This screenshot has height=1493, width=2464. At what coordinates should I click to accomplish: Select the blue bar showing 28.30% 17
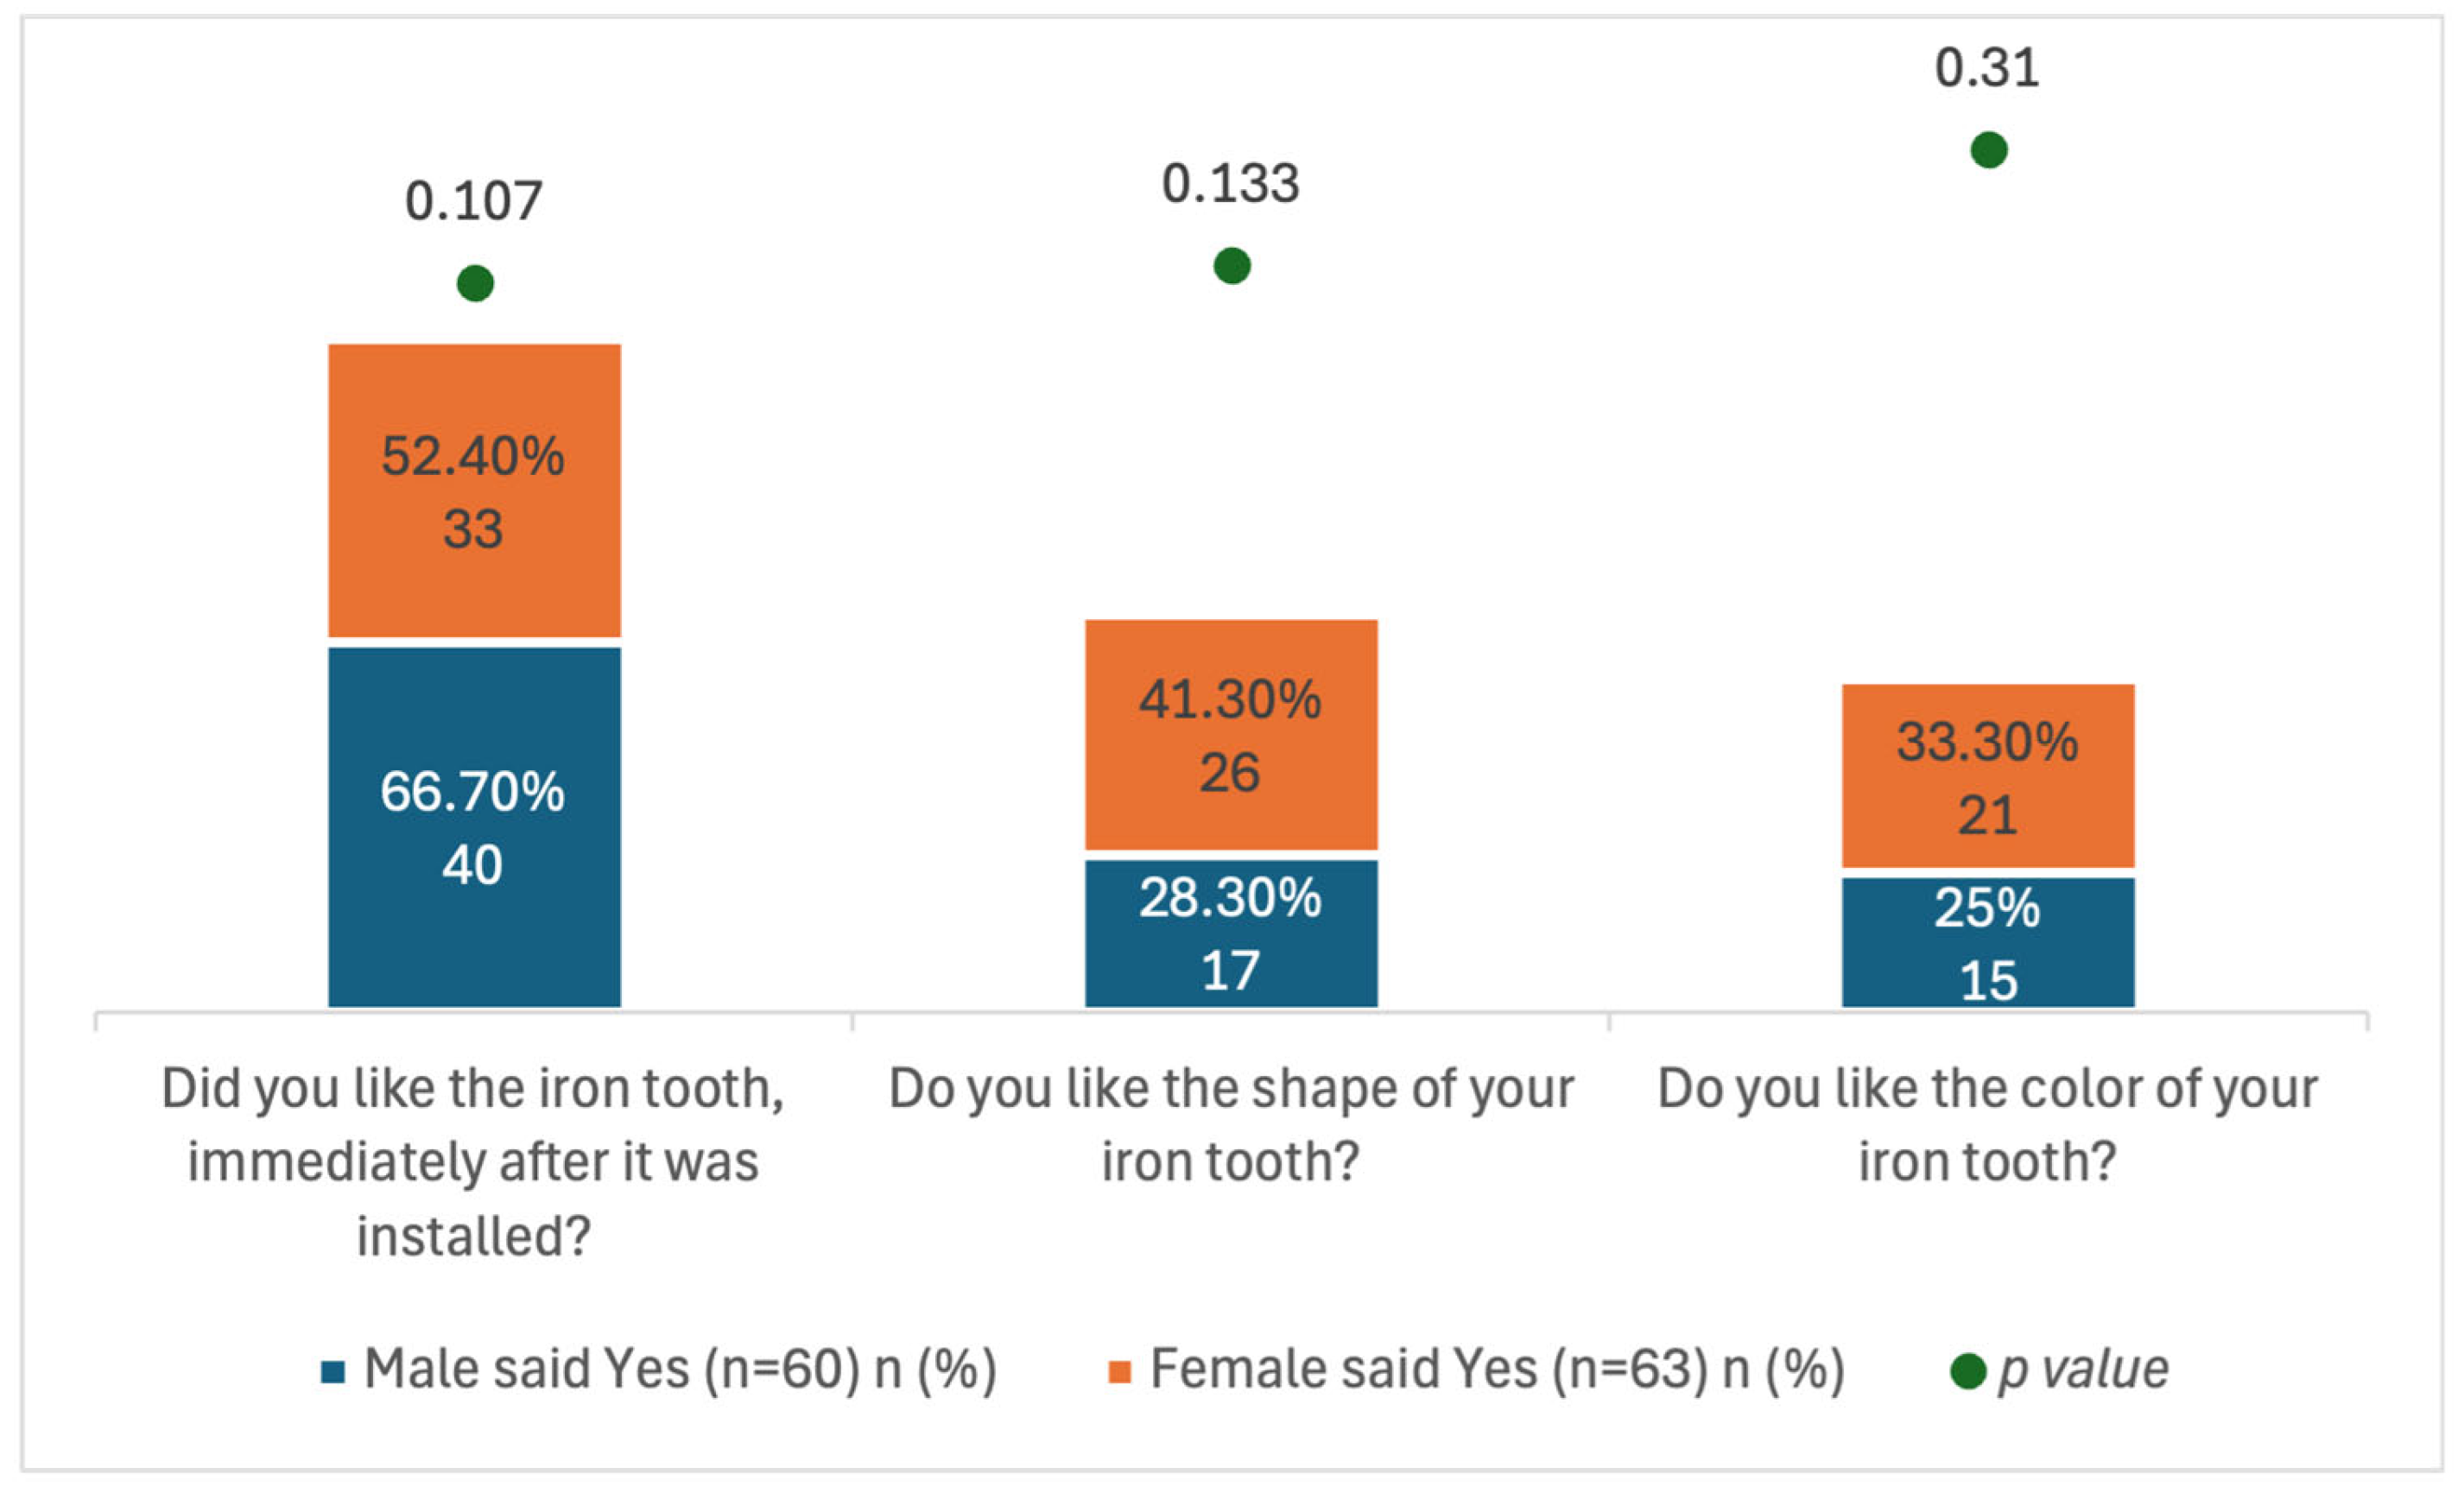(1232, 932)
